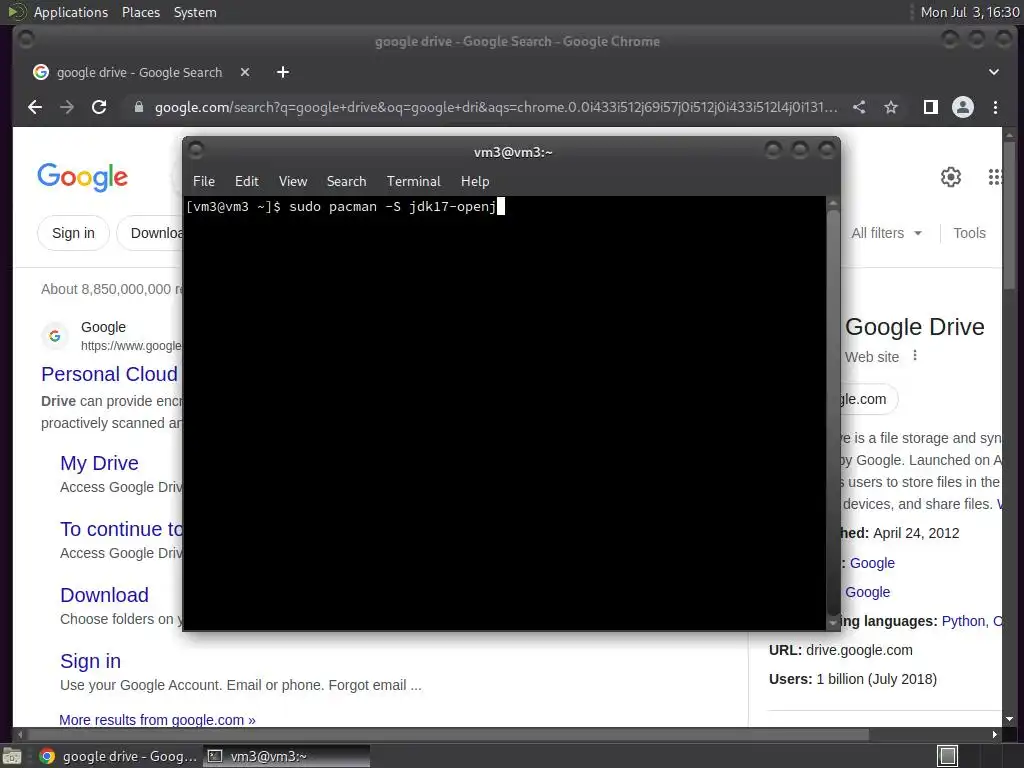Open the Google apps grid

(x=995, y=177)
